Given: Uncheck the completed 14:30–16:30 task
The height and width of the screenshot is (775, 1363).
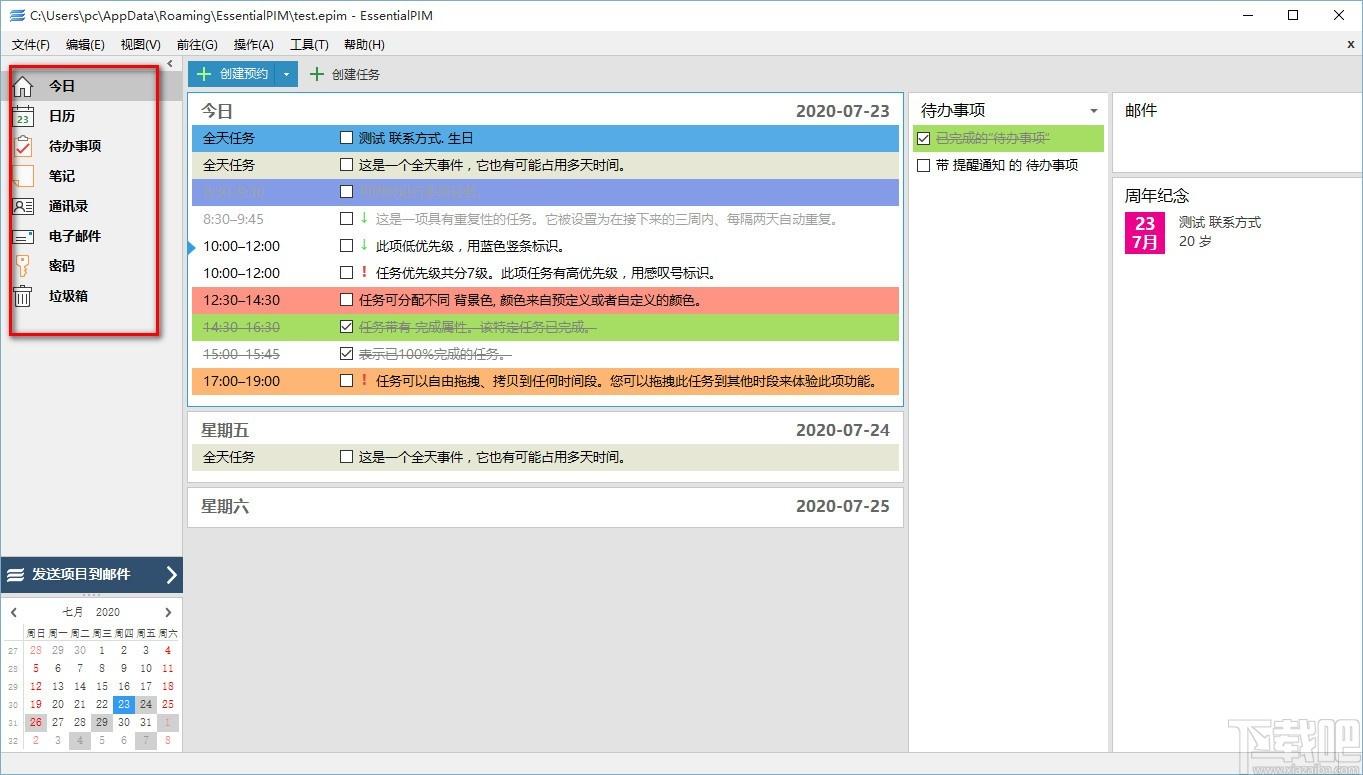Looking at the screenshot, I should click(x=346, y=327).
